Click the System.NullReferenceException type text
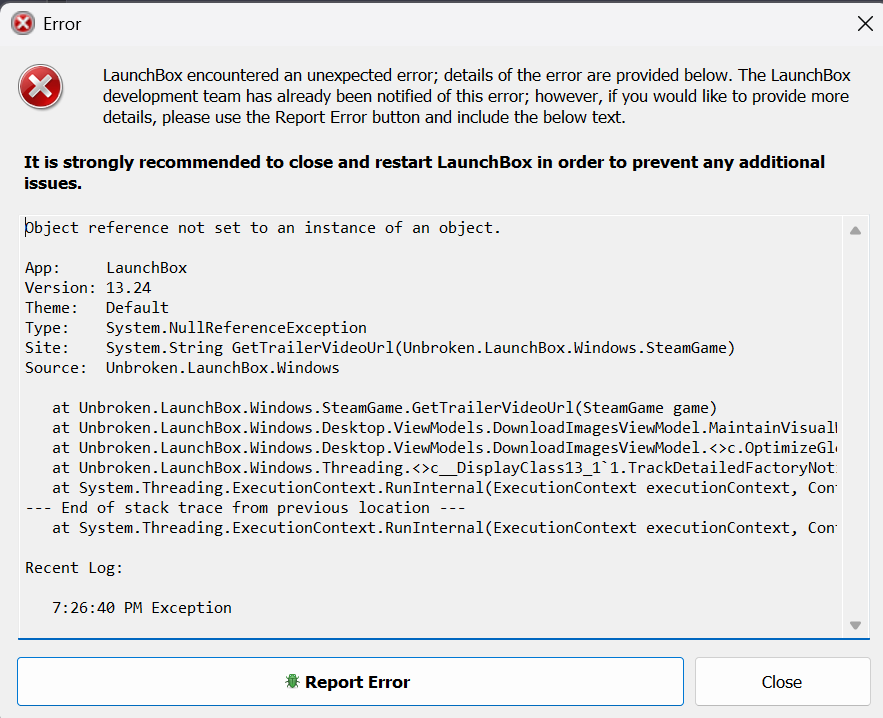 click(236, 328)
